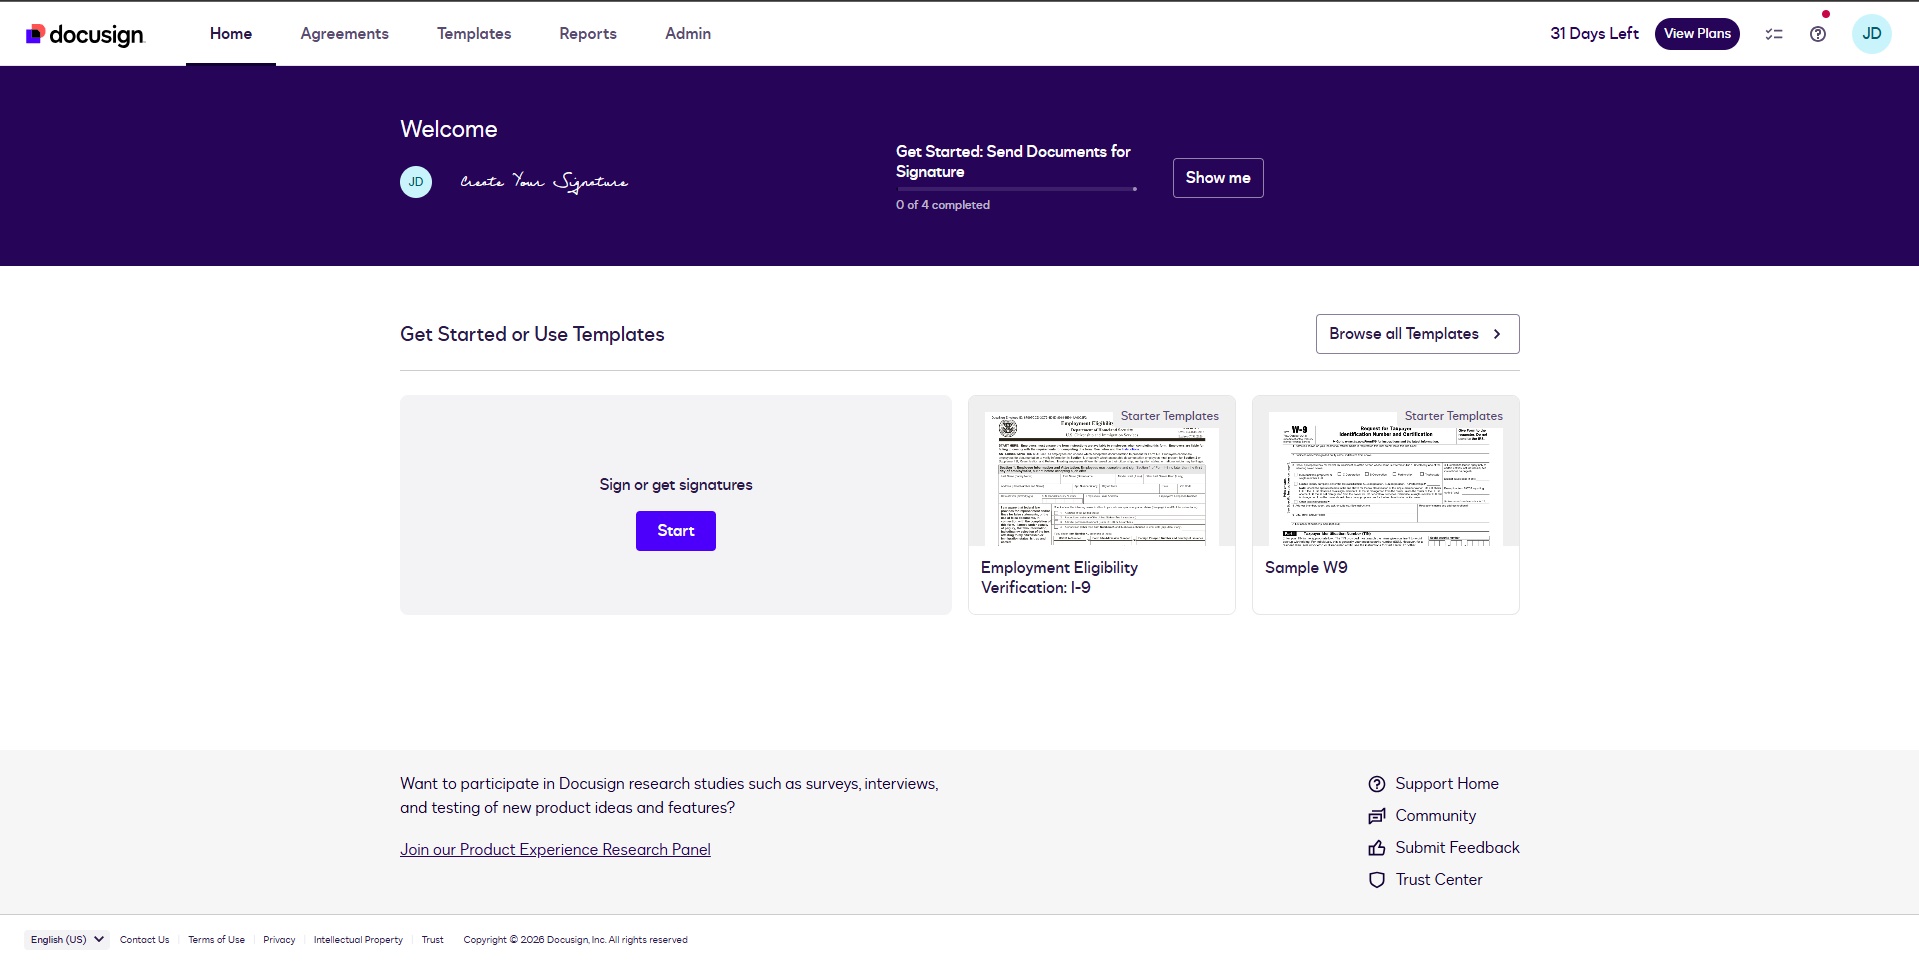Click the Contact Us footer link
The height and width of the screenshot is (965, 1919).
pyautogui.click(x=144, y=940)
